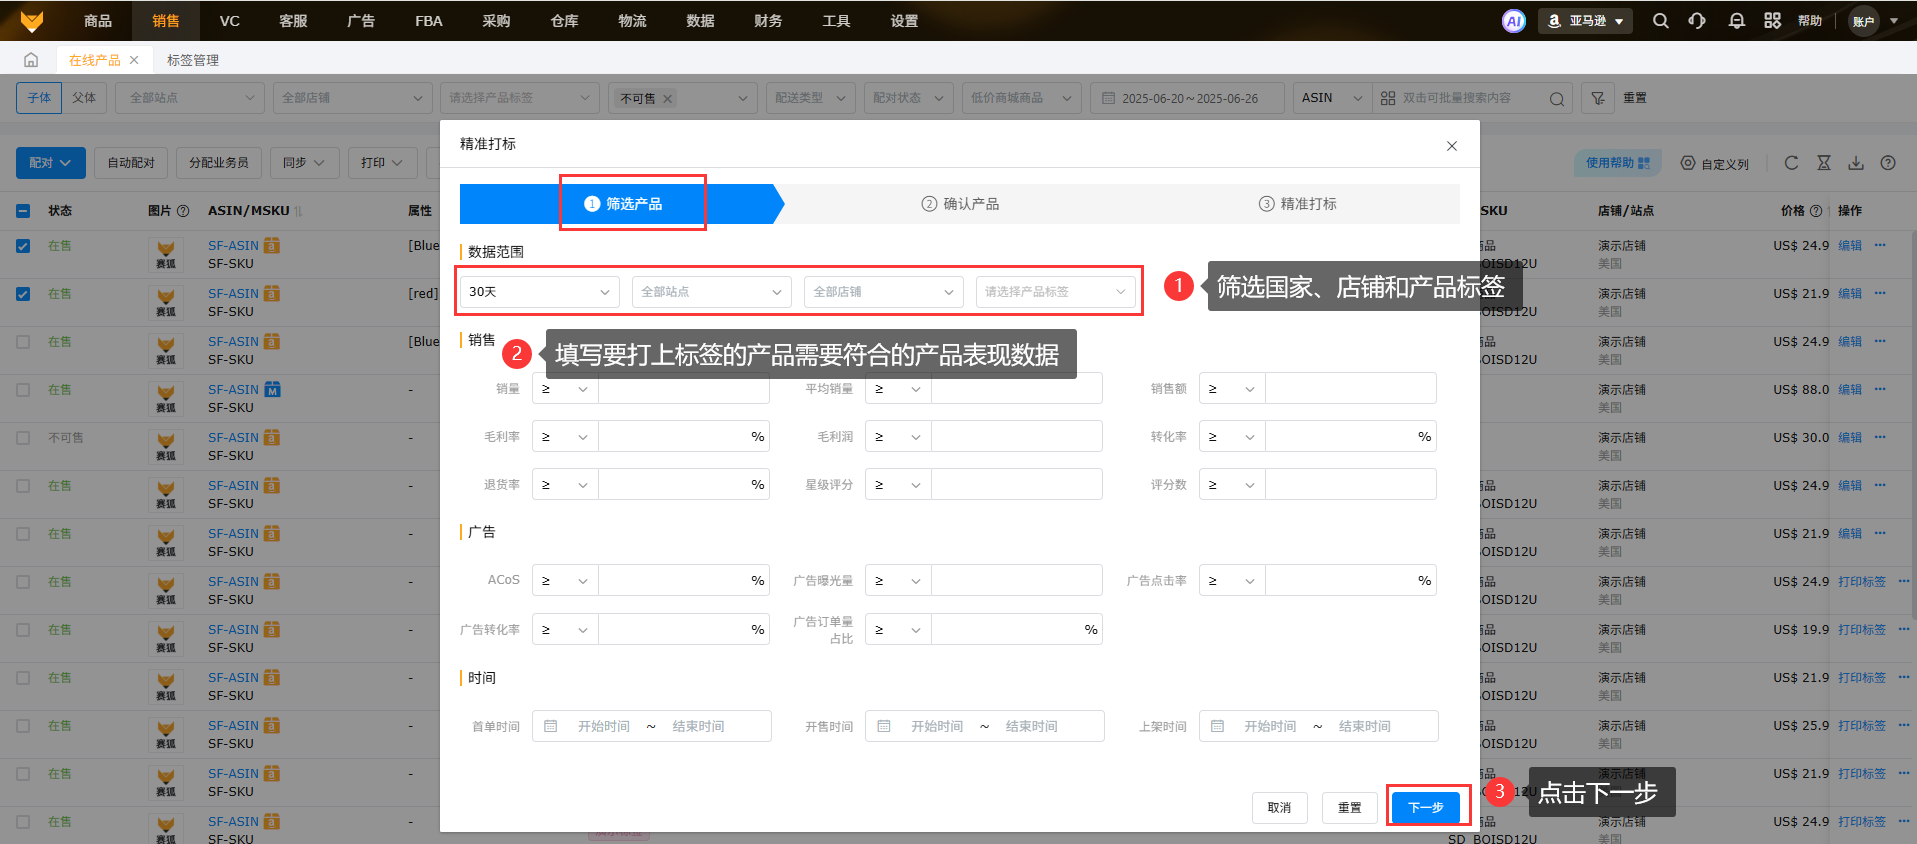This screenshot has width=1917, height=844.
Task: Check the checkbox of the 不可售 row
Action: pos(23,438)
